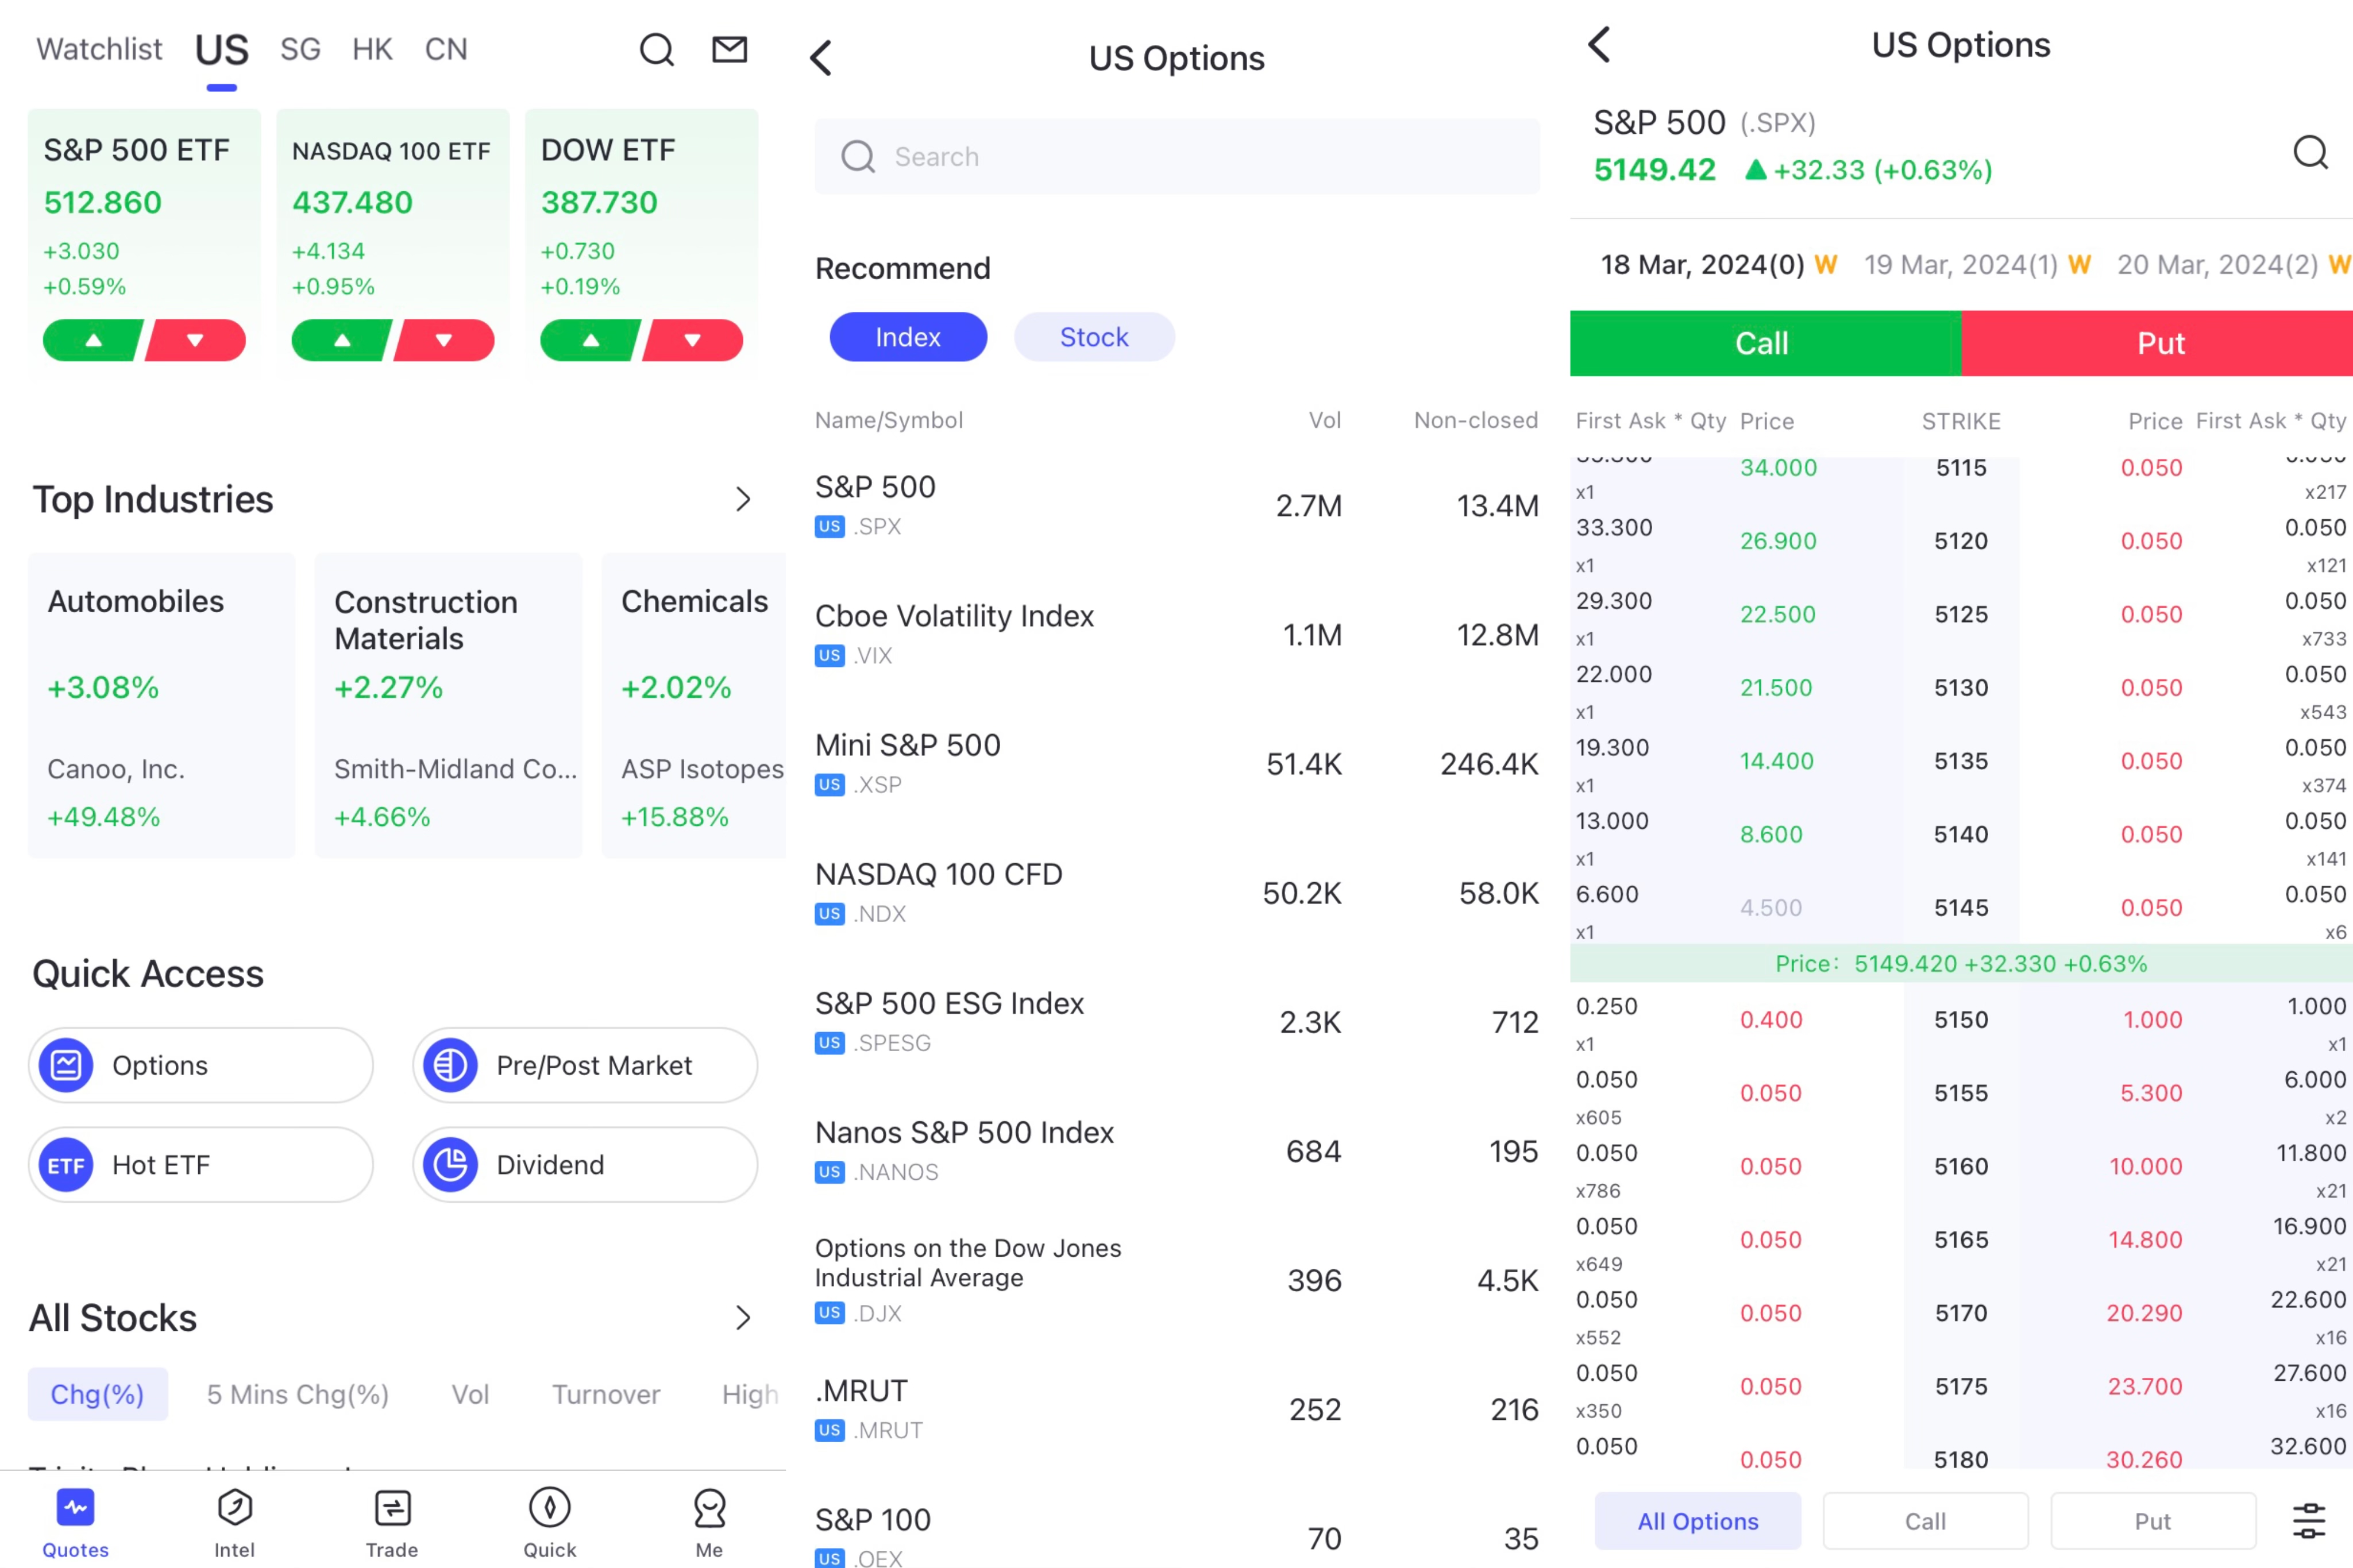Tap search icon next to S&P 500 price
The height and width of the screenshot is (1568, 2353).
point(2310,152)
